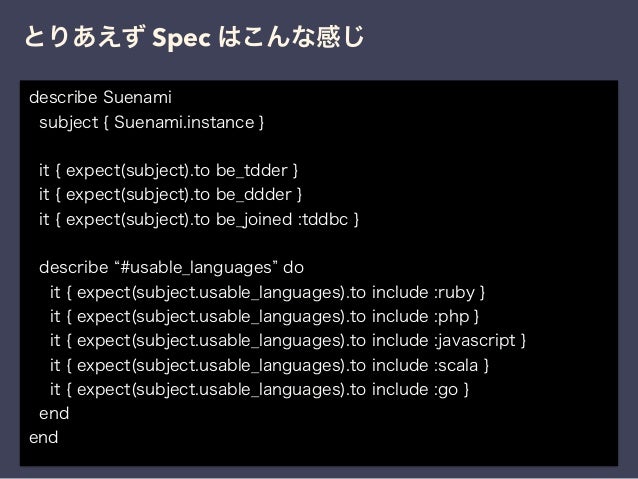
Task: Click the final outer "end" keyword
Action: [x=44, y=437]
